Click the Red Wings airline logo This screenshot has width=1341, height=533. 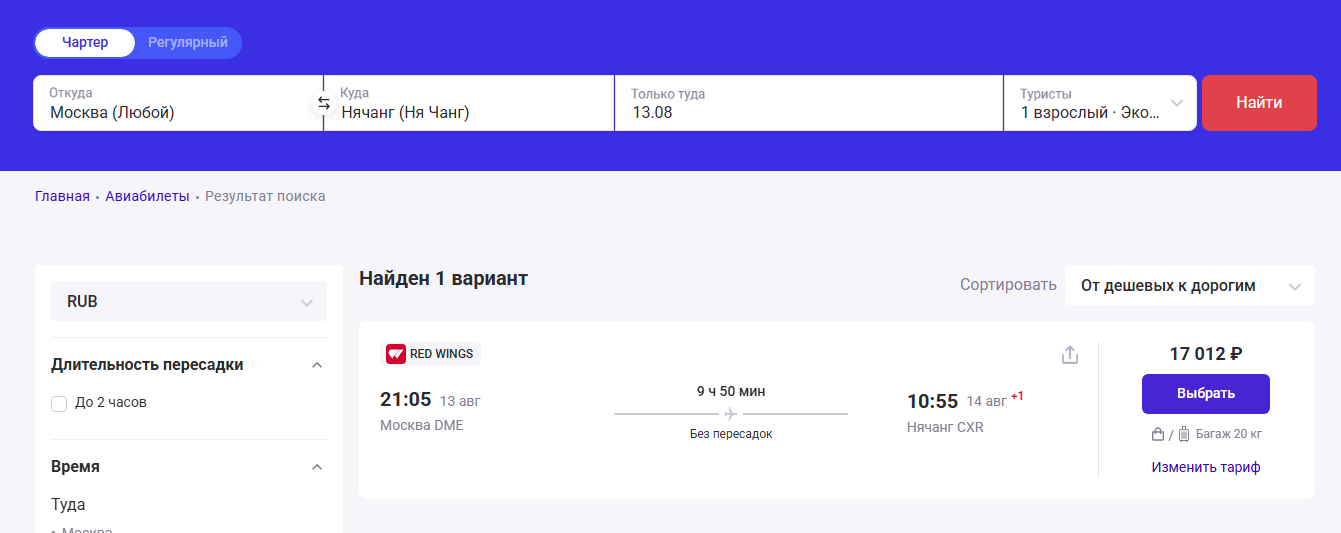396,354
